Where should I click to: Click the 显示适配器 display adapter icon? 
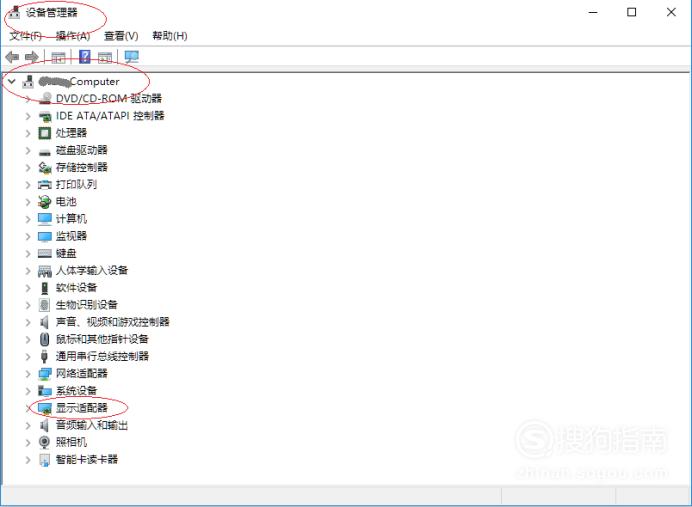[45, 409]
